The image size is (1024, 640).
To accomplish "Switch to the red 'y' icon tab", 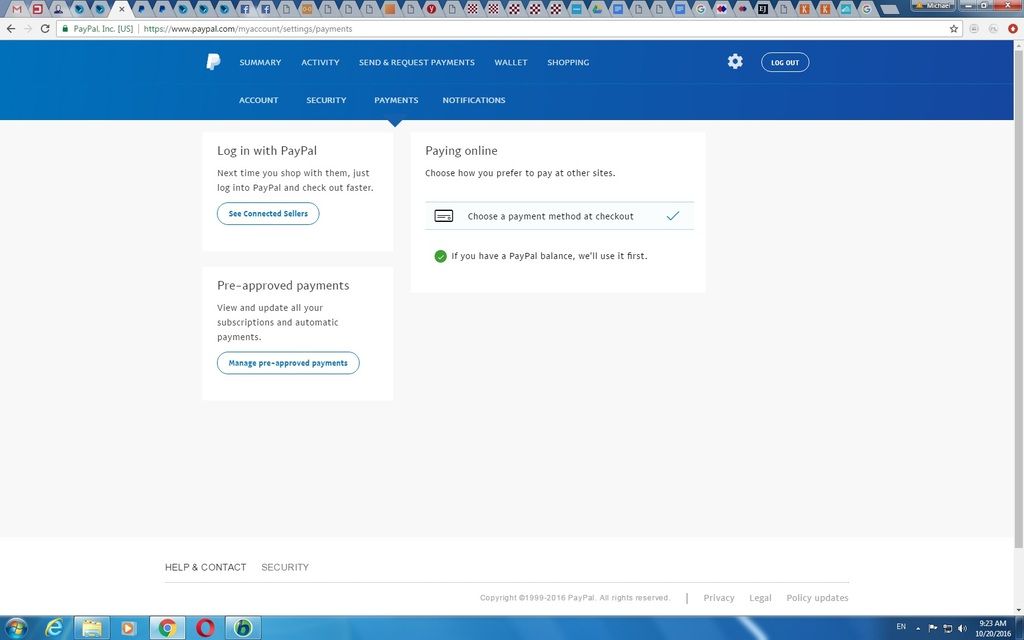I will pyautogui.click(x=431, y=9).
